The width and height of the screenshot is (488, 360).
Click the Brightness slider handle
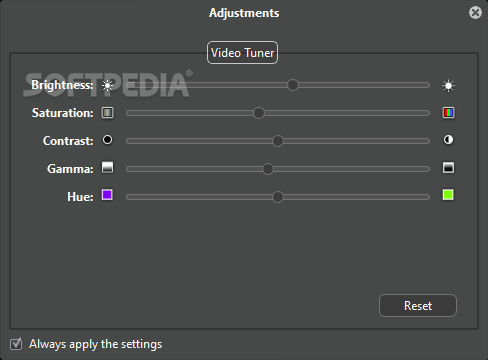293,85
